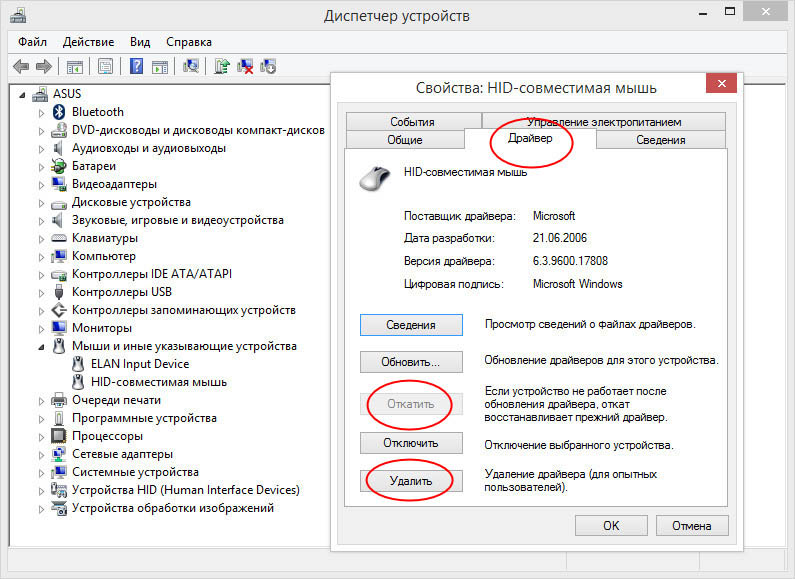Close the HID mouse properties dialog
The height and width of the screenshot is (579, 795).
point(721,83)
